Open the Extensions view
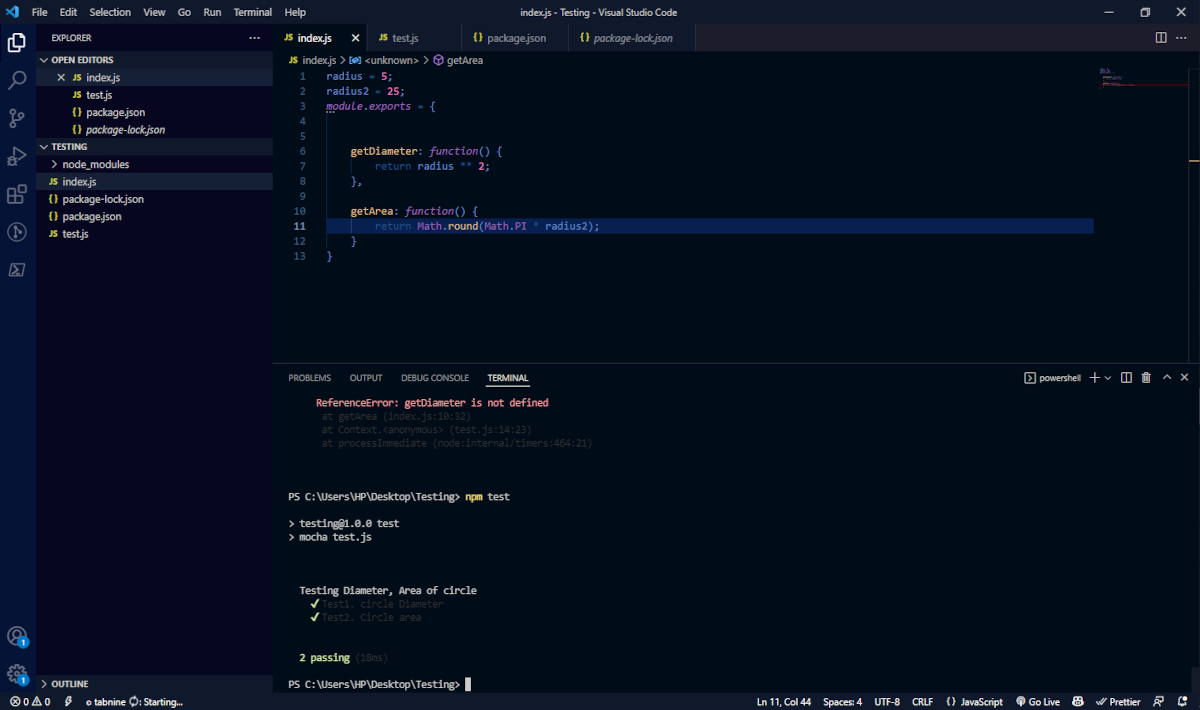 tap(16, 193)
